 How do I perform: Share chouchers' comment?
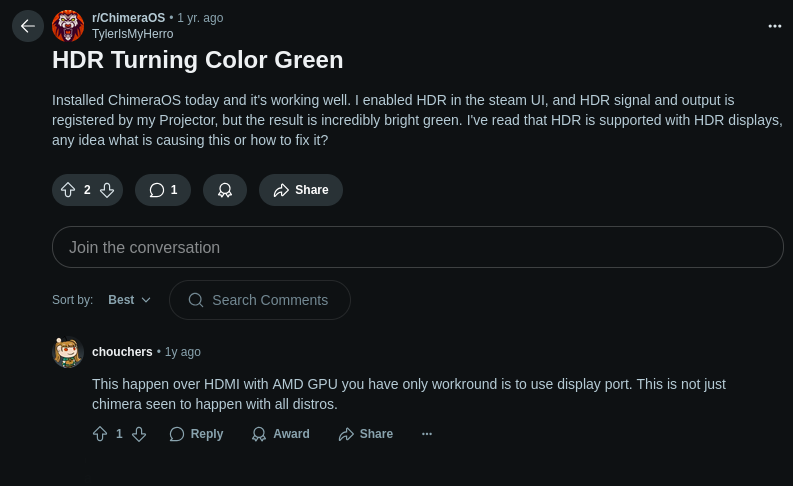[366, 434]
